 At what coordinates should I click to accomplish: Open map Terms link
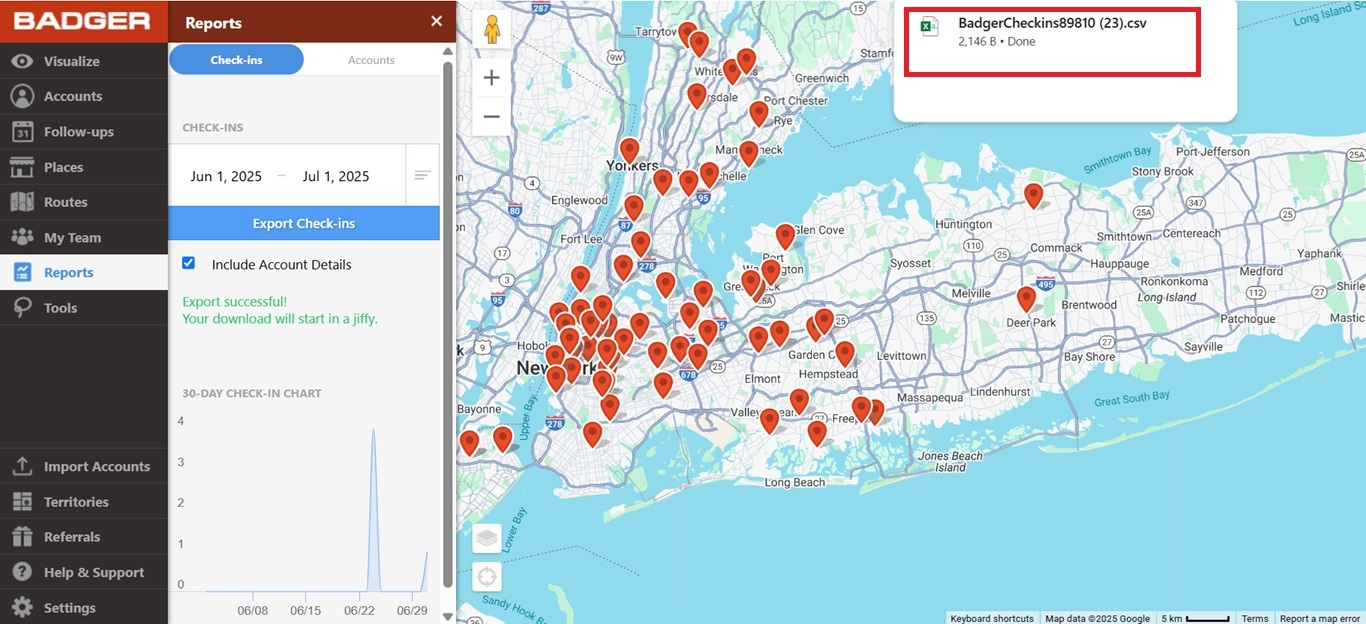click(x=1255, y=618)
